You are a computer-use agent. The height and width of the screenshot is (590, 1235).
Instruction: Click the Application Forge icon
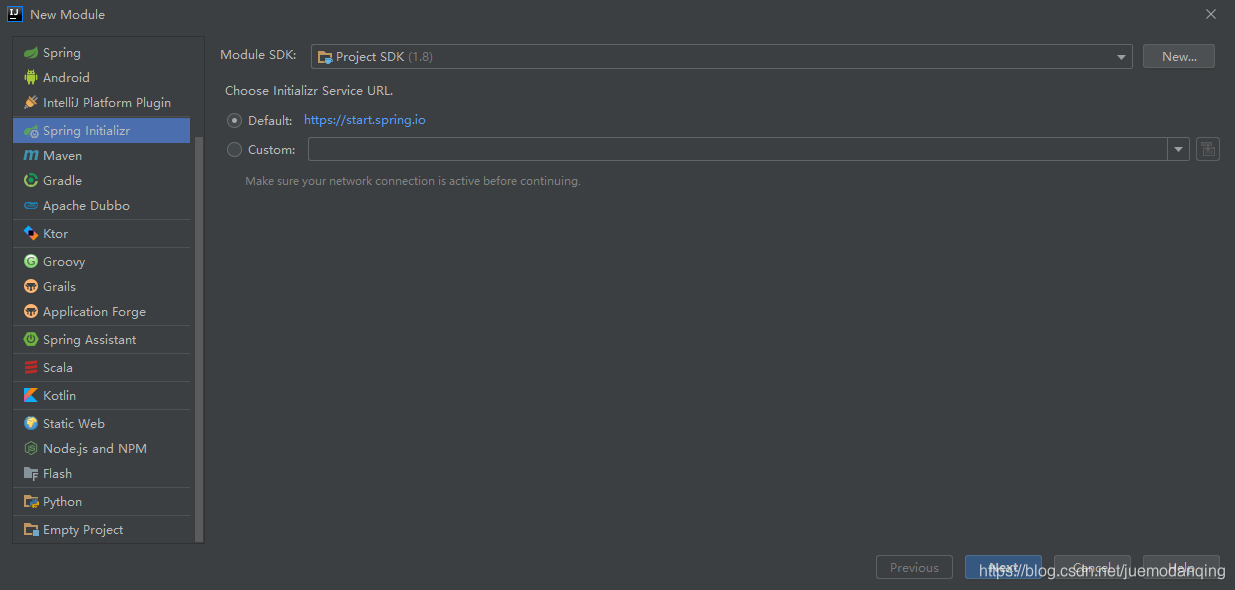31,312
